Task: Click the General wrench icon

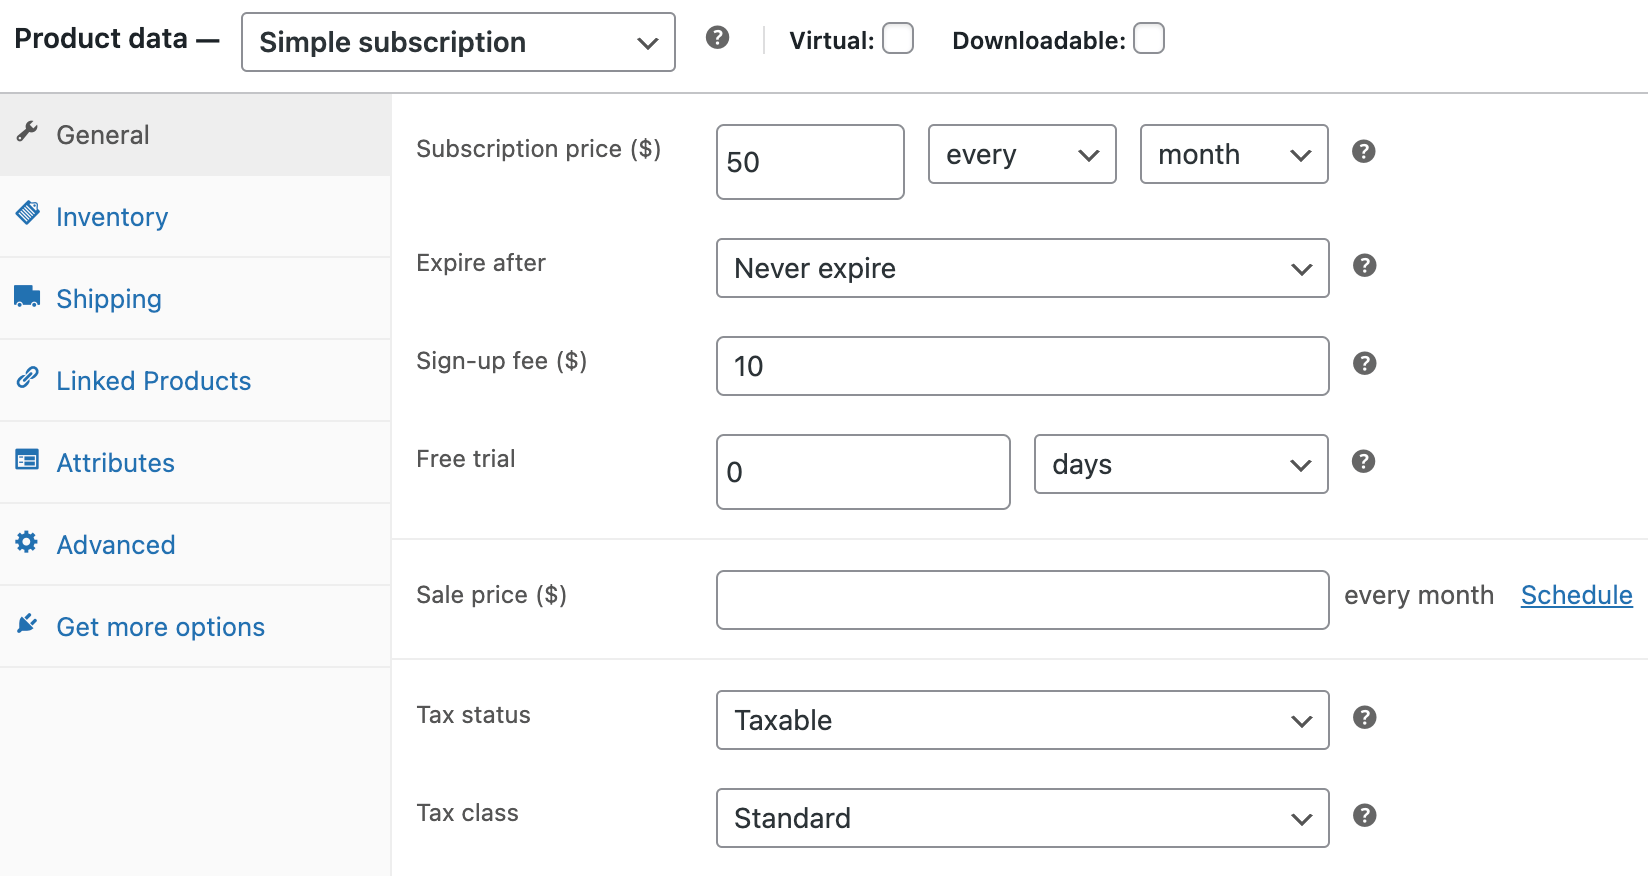Action: coord(28,131)
